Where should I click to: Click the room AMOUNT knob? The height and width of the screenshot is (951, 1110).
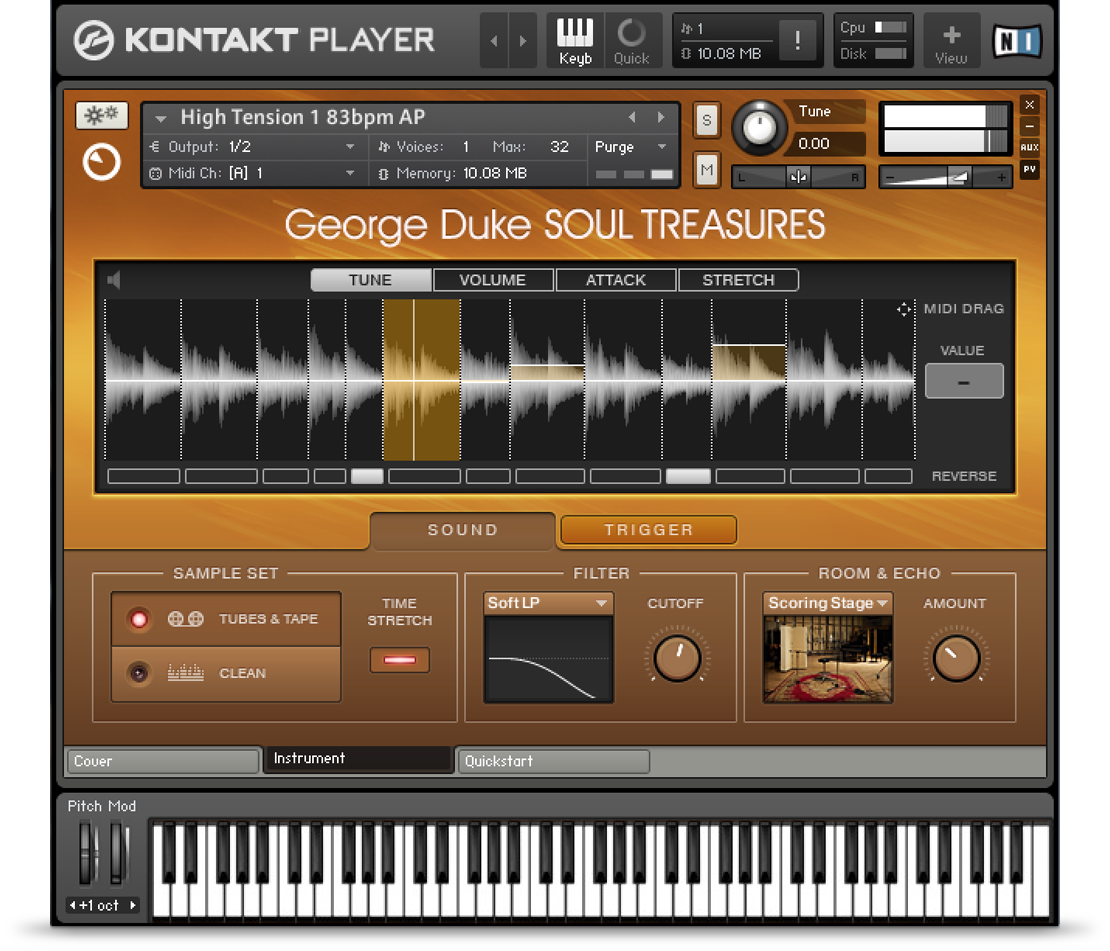(x=956, y=658)
